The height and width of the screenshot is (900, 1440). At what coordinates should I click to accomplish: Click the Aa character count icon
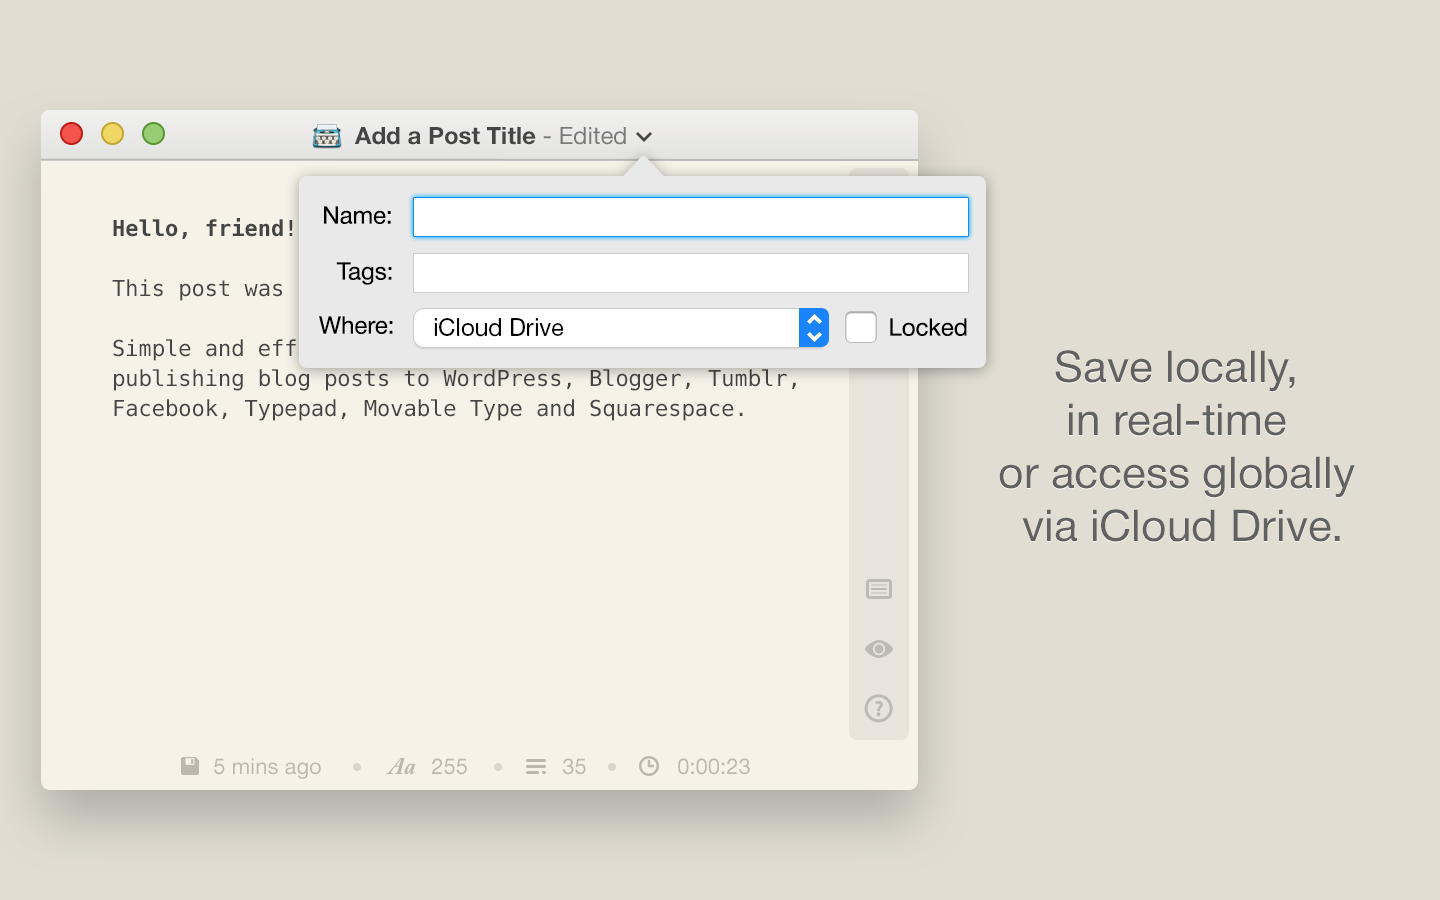click(401, 767)
